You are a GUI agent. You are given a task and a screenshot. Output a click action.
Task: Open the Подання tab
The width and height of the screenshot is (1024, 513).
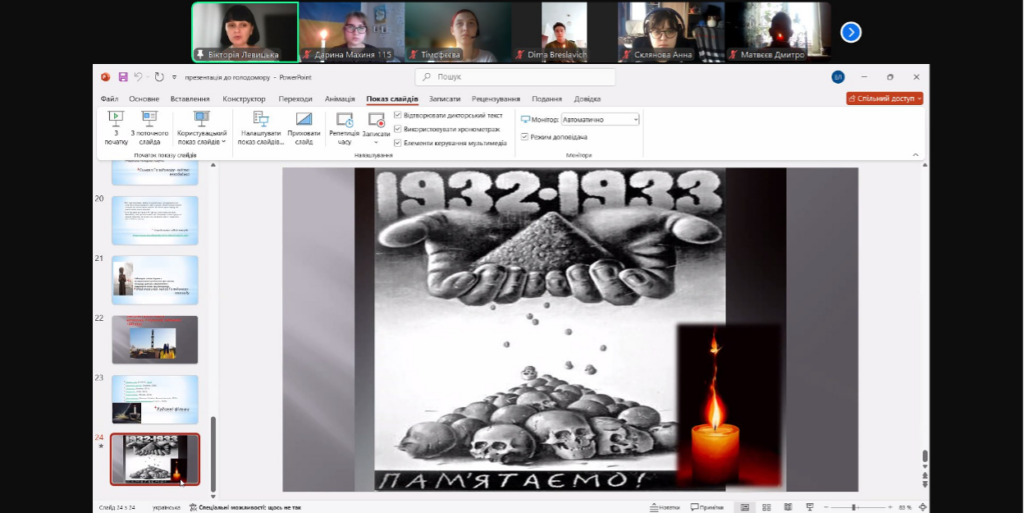(x=547, y=99)
